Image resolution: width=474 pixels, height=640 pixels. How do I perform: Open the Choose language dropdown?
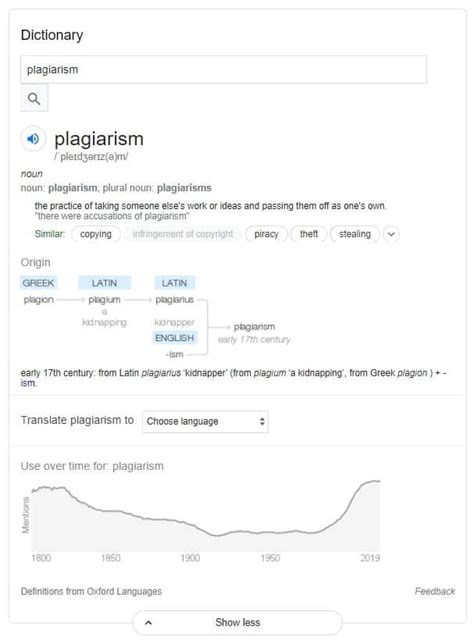205,421
